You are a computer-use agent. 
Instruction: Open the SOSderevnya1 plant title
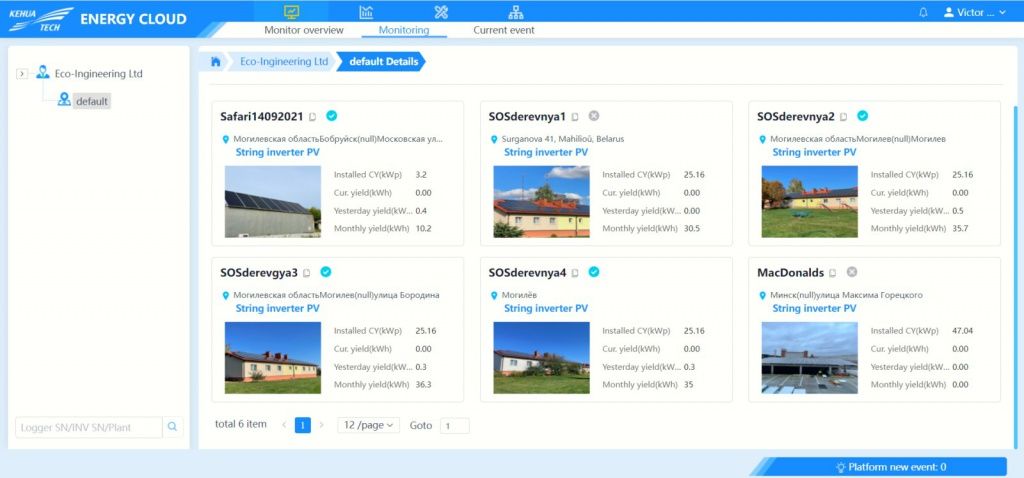(x=527, y=116)
